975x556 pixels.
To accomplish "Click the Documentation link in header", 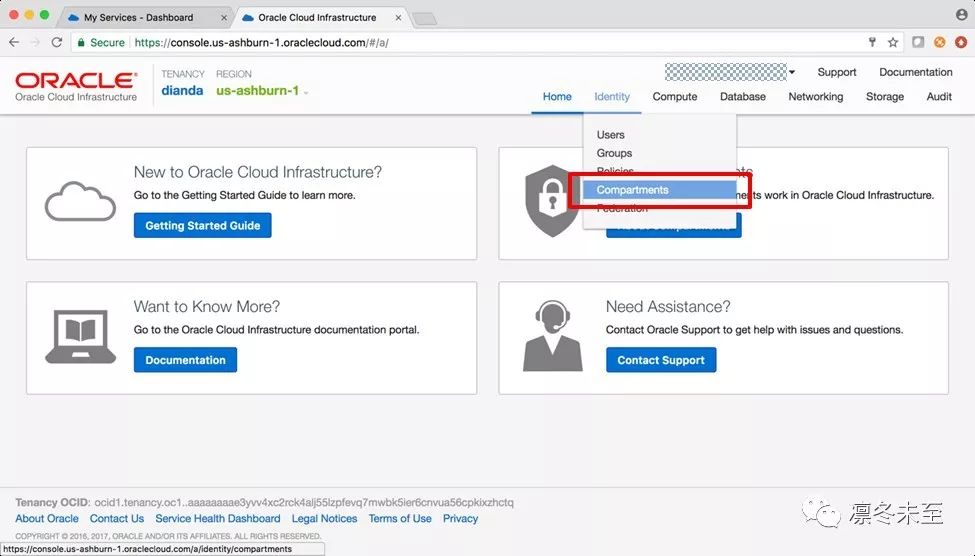I will pos(915,72).
